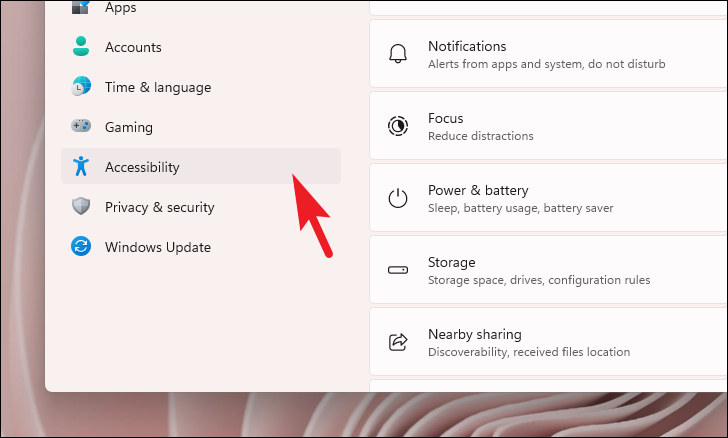Open the Storage settings card

(x=548, y=270)
